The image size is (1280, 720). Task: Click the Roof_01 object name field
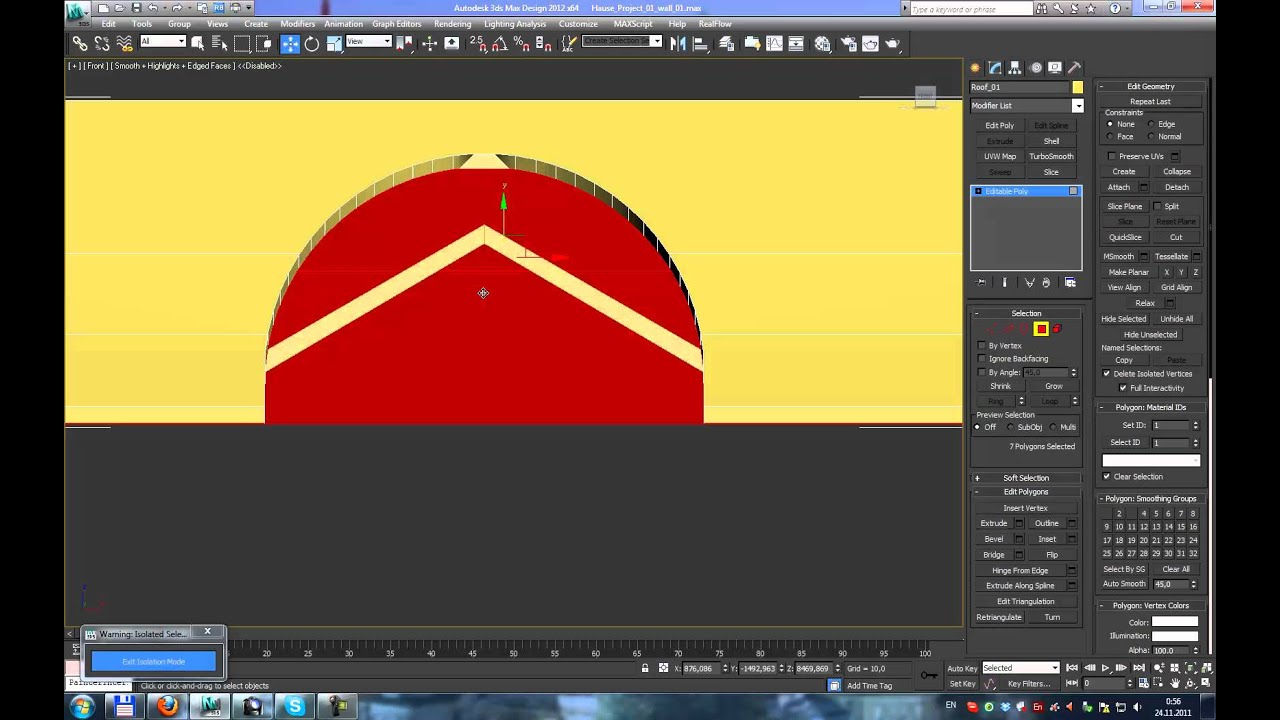1019,88
